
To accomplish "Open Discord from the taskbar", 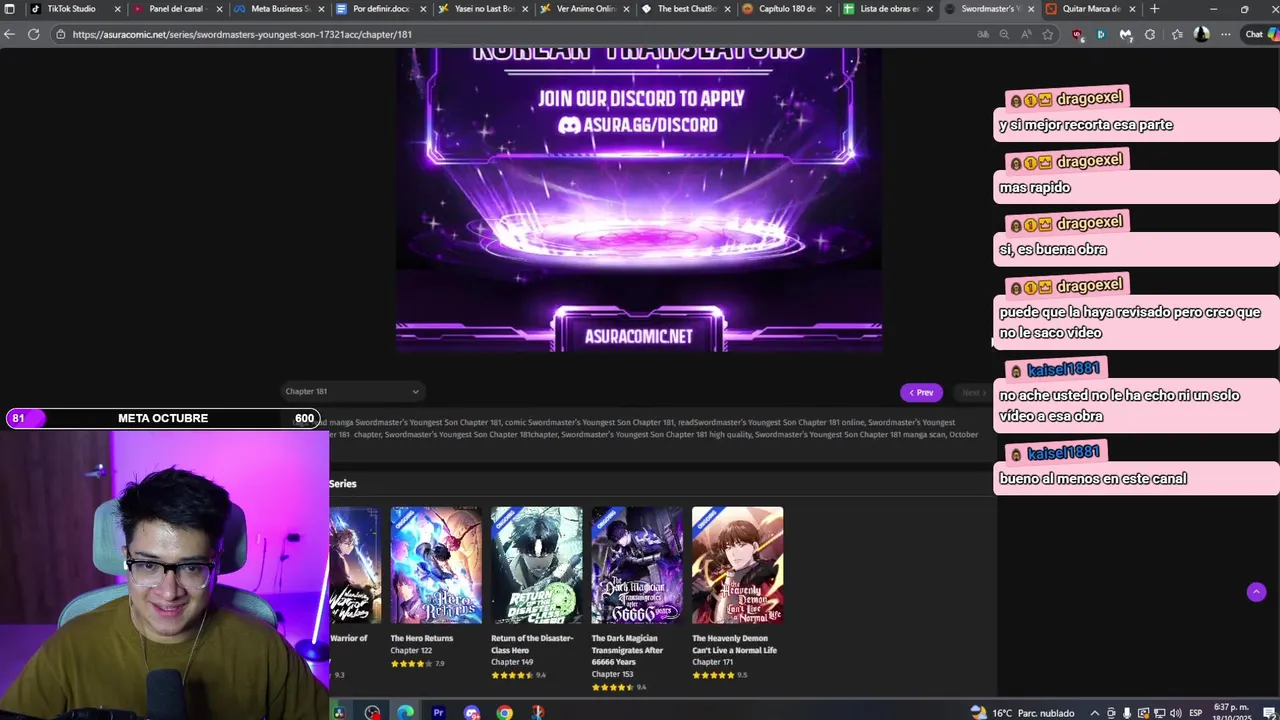I will (x=472, y=713).
